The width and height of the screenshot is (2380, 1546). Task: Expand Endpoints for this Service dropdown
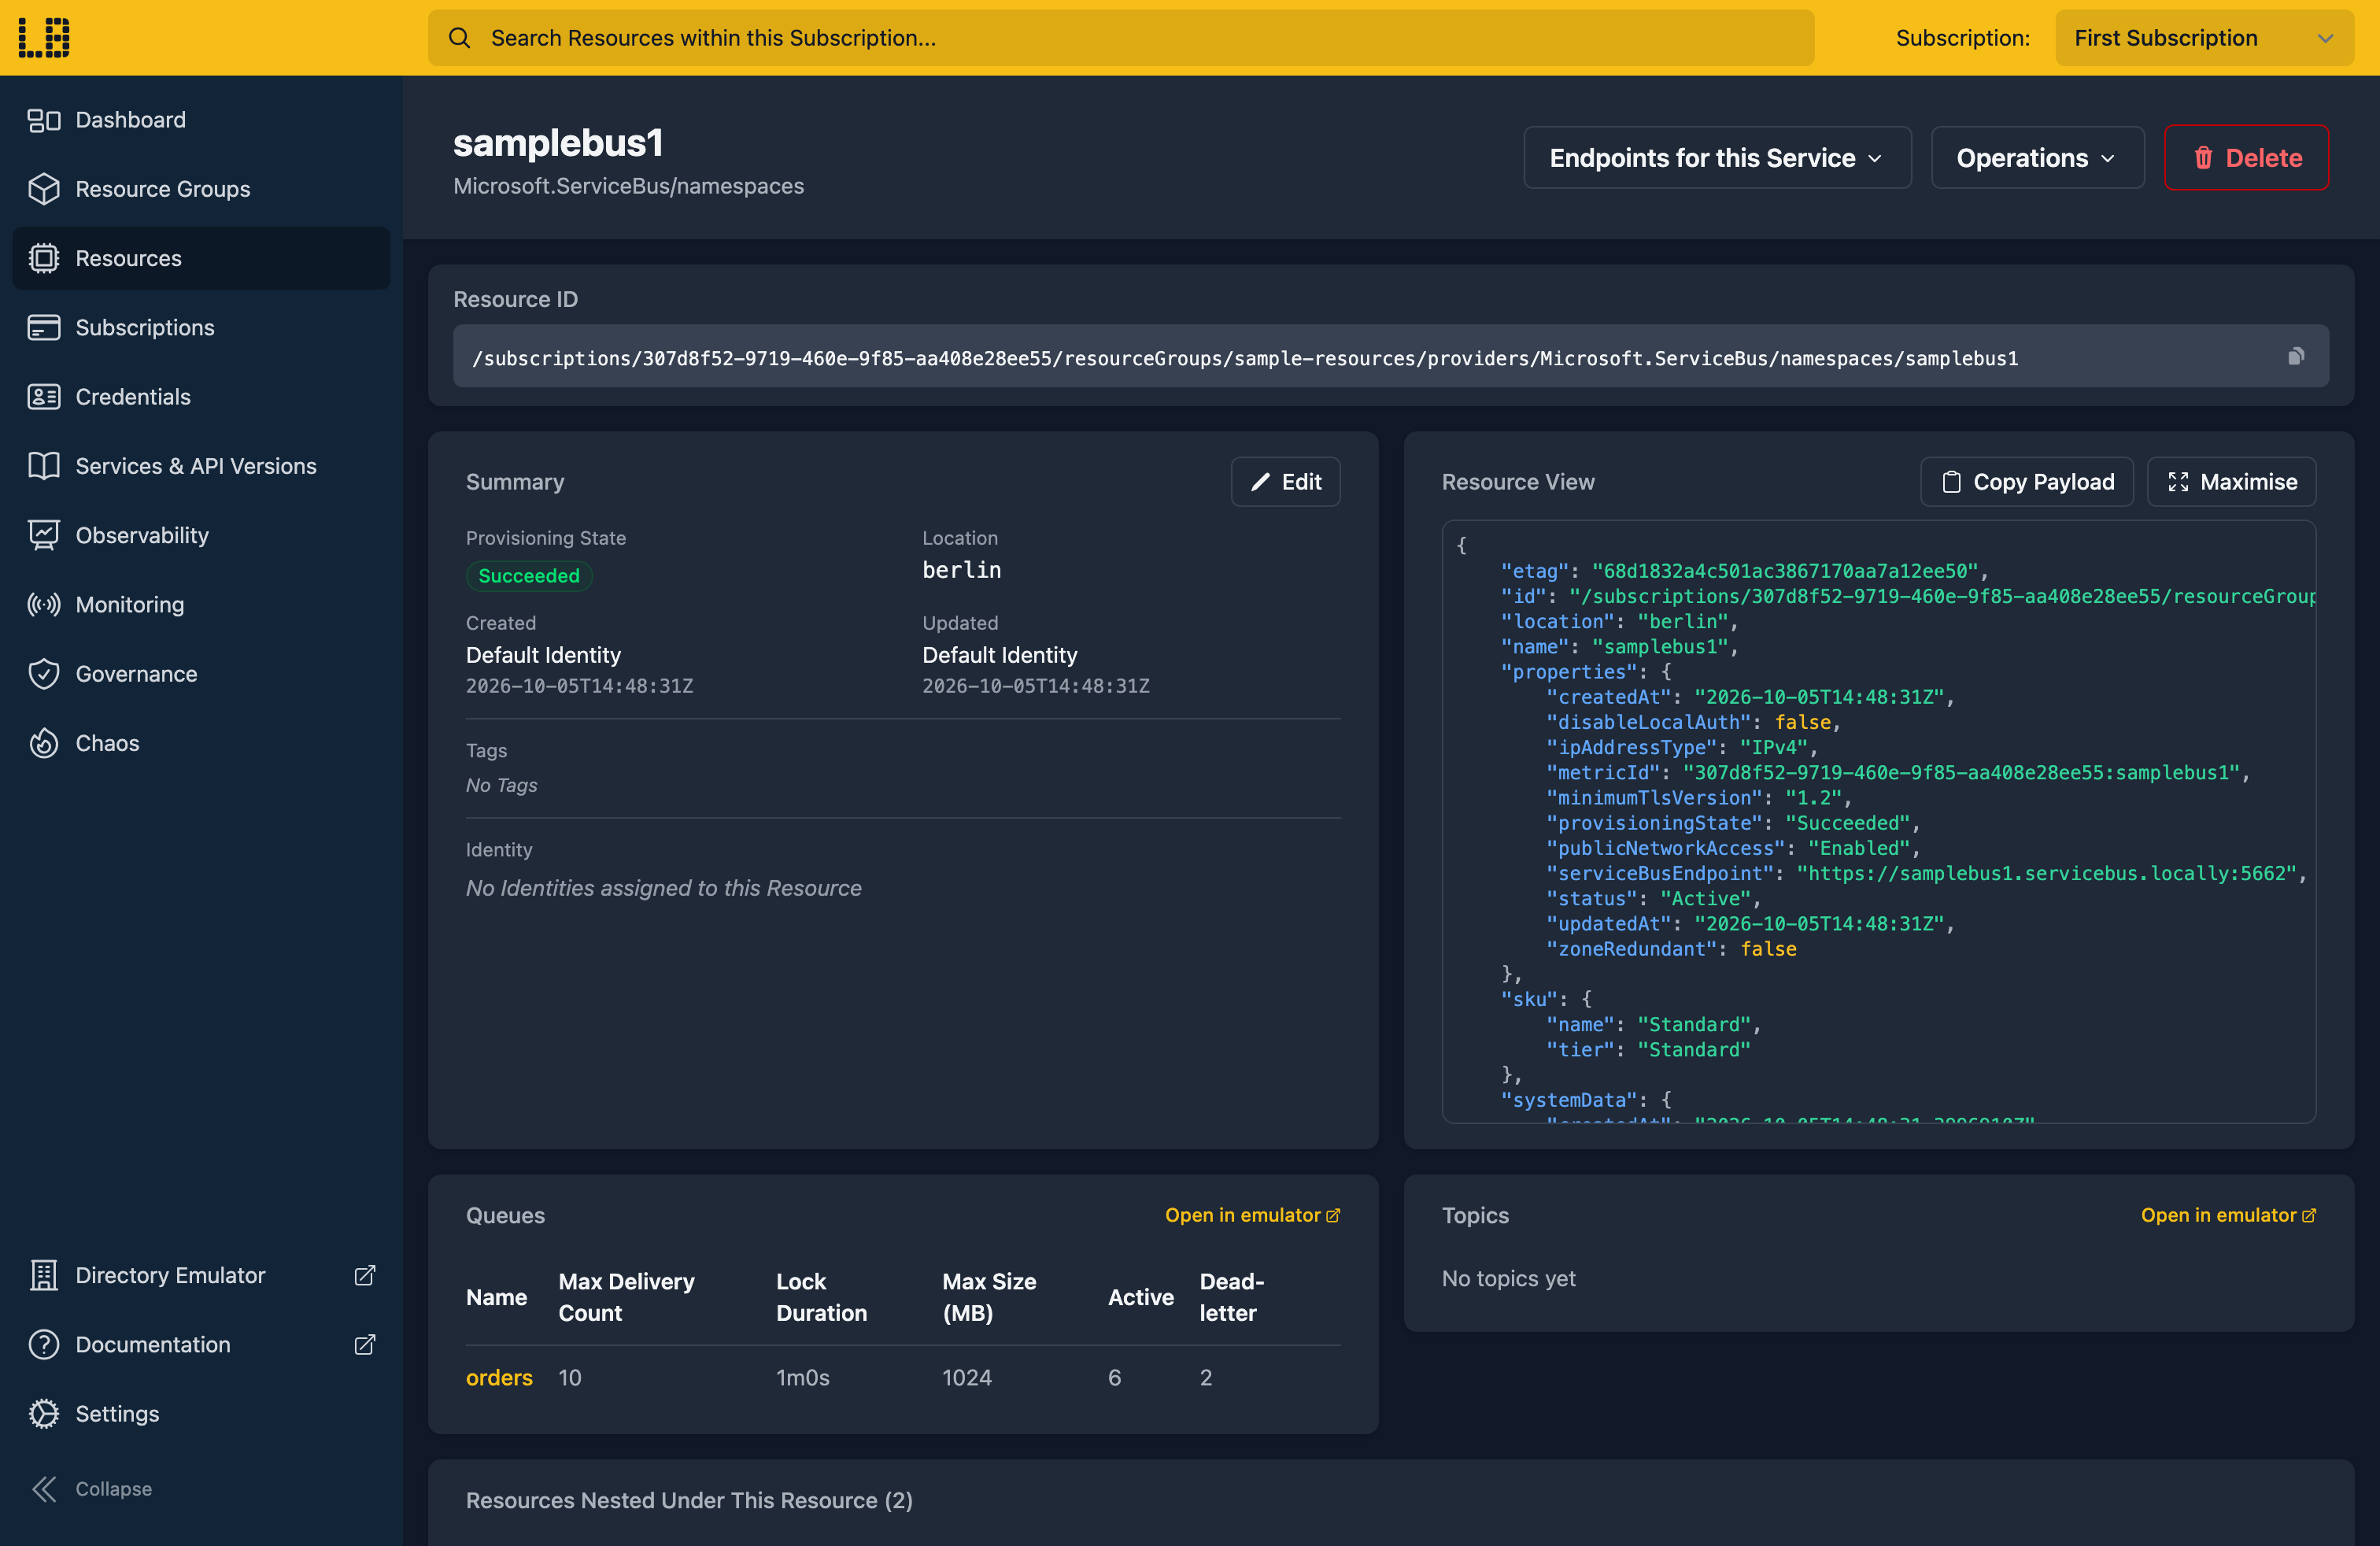coord(1717,158)
